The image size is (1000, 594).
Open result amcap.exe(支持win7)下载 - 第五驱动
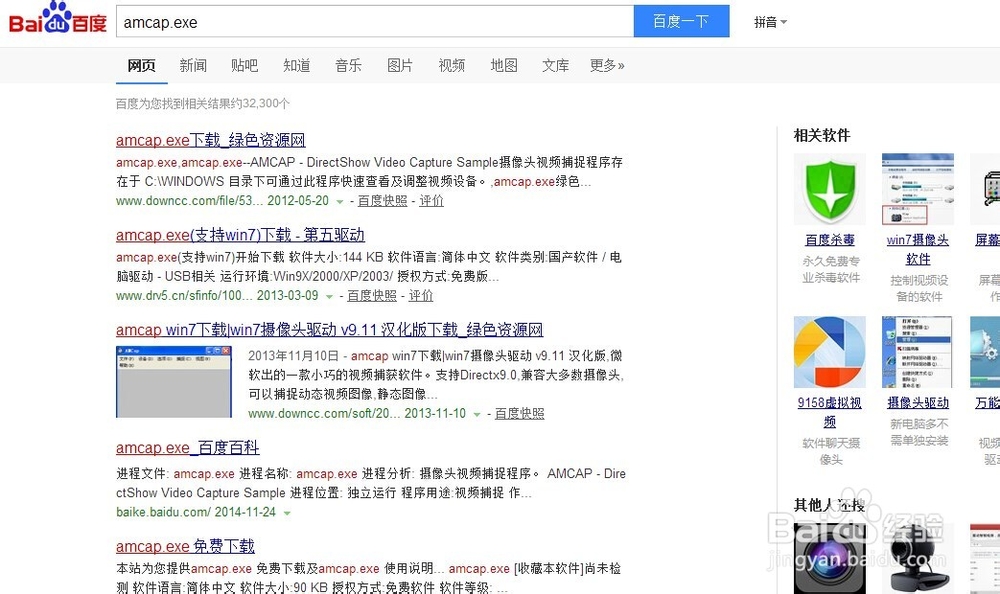[240, 235]
